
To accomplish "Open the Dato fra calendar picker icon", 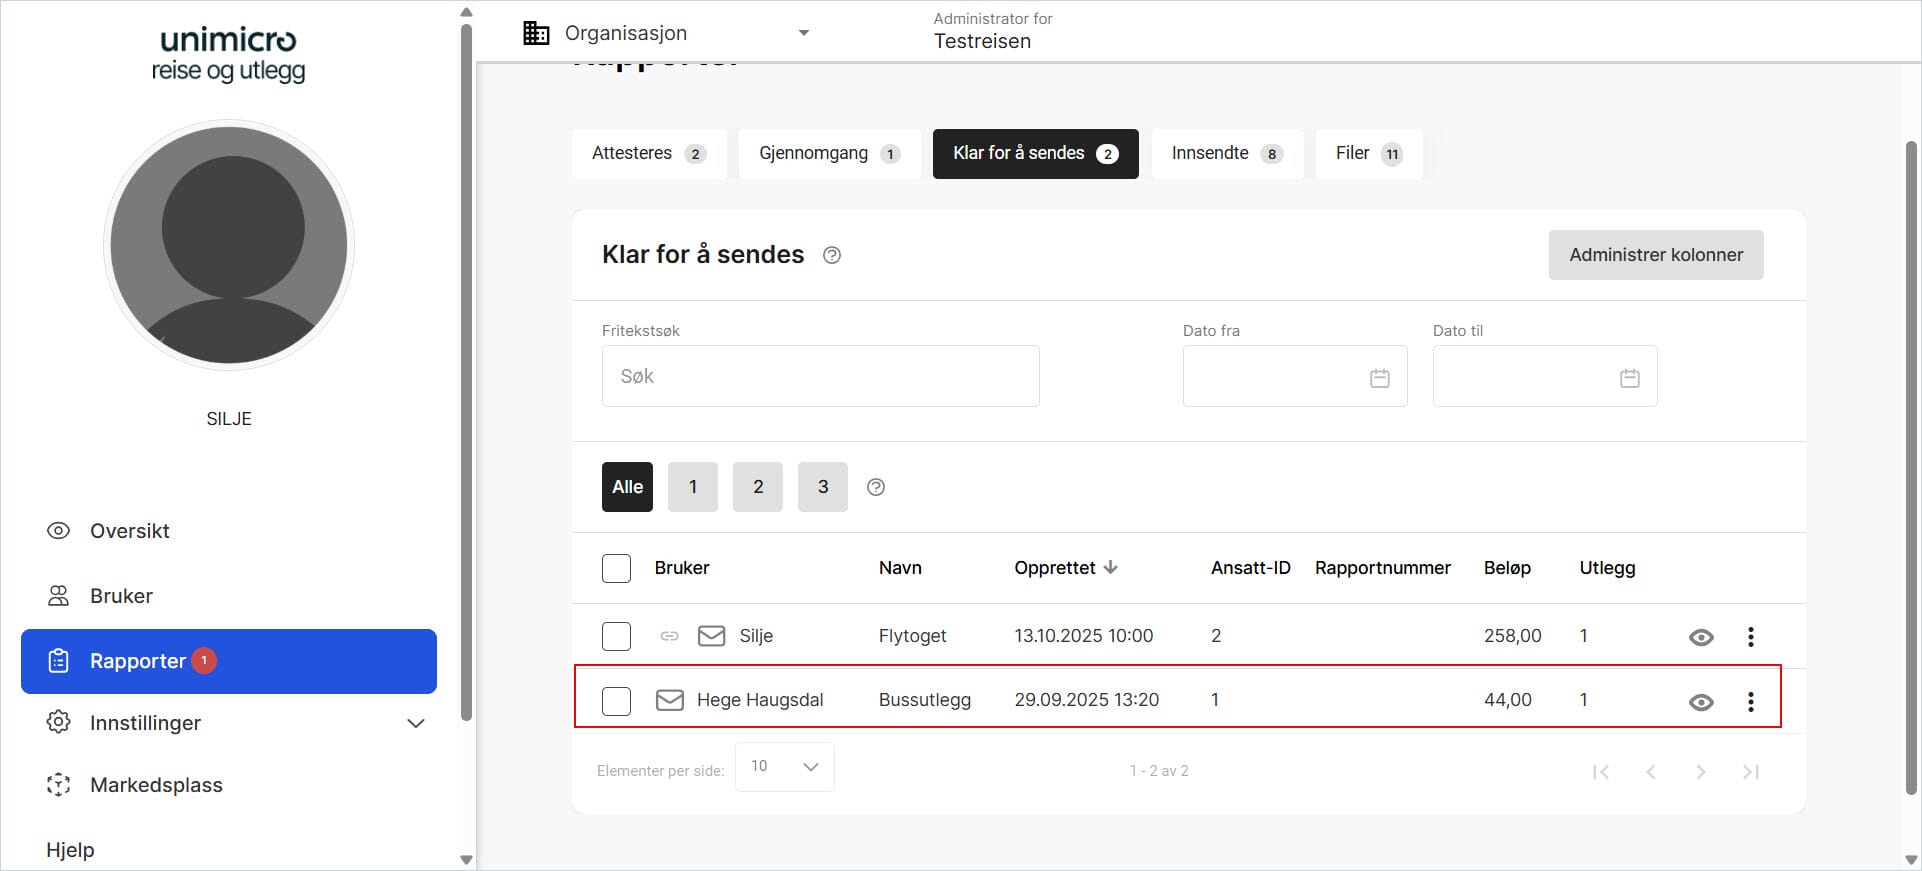I will 1379,378.
